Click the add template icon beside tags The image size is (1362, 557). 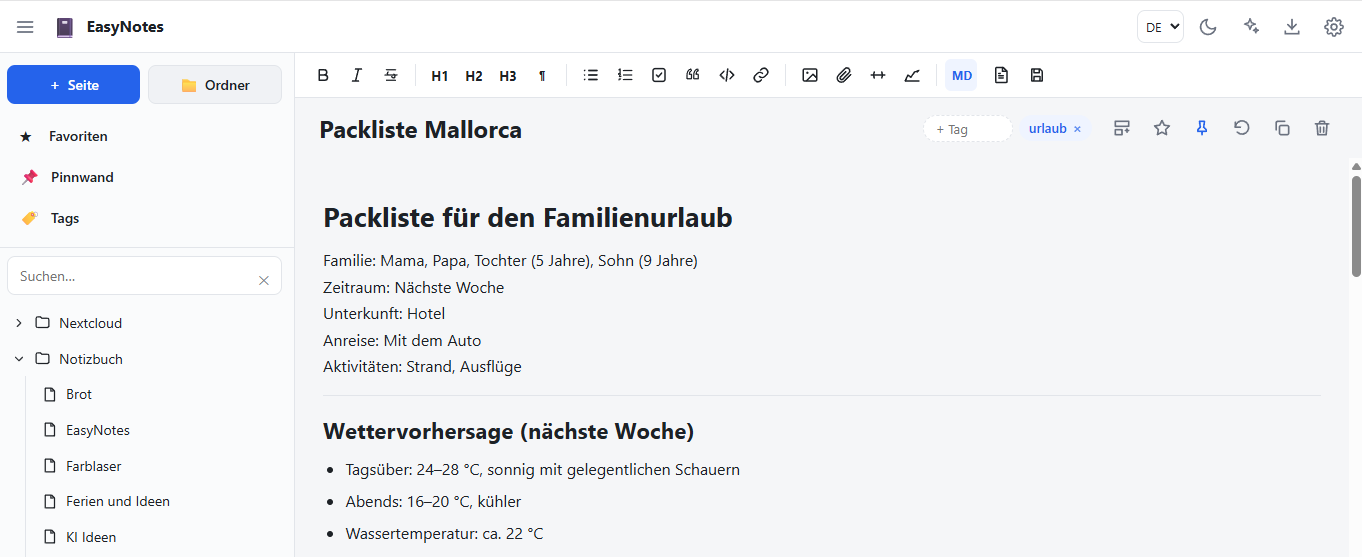pyautogui.click(x=1122, y=128)
